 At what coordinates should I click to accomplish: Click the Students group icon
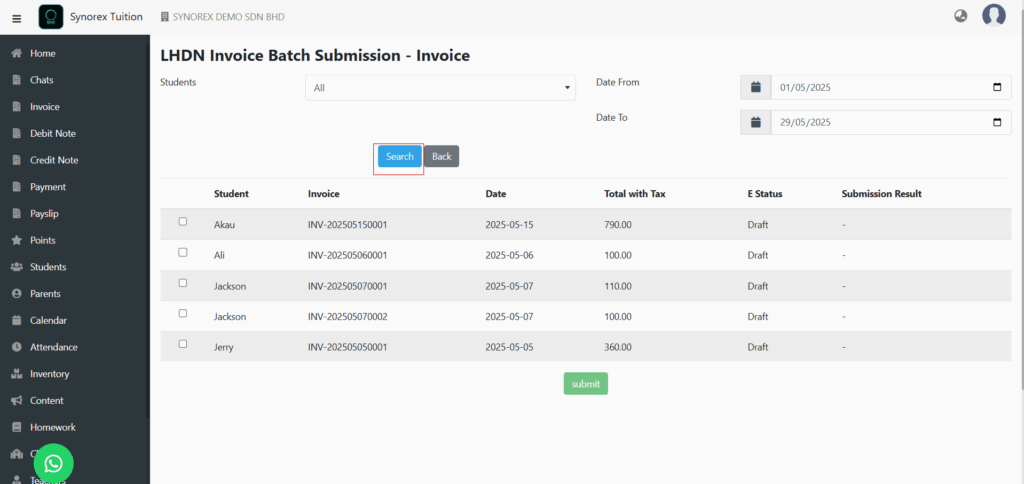17,267
